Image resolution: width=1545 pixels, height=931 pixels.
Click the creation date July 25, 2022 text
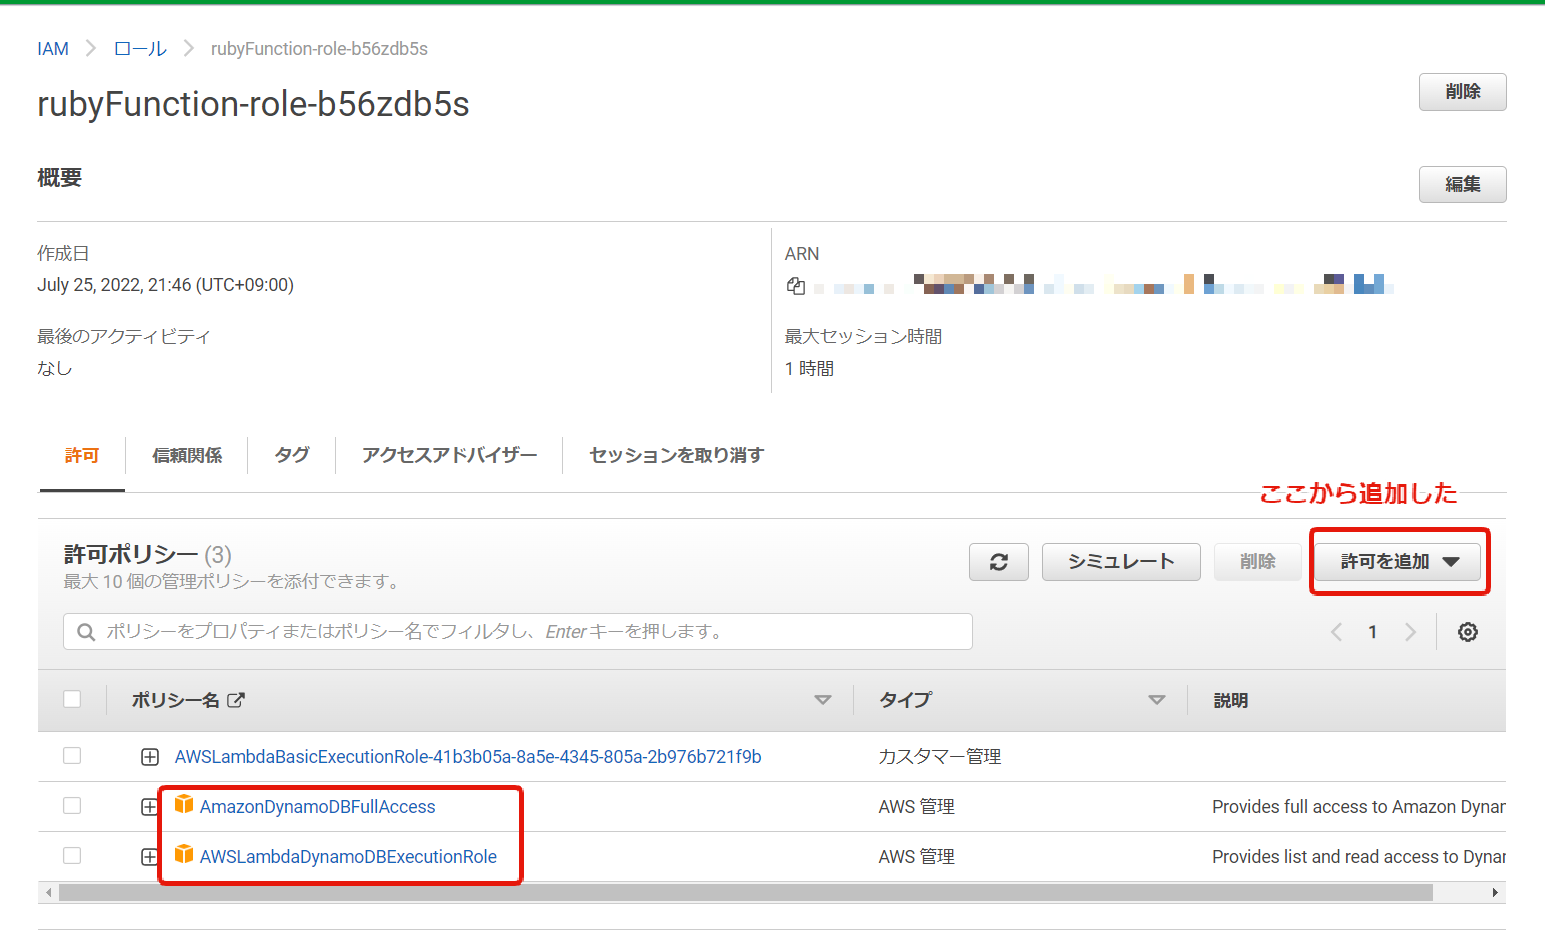[166, 285]
